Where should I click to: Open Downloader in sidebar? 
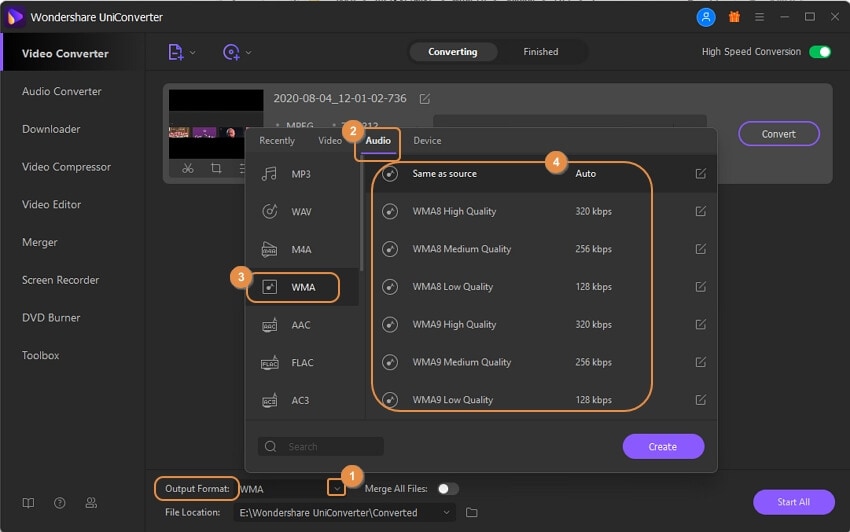tap(51, 129)
